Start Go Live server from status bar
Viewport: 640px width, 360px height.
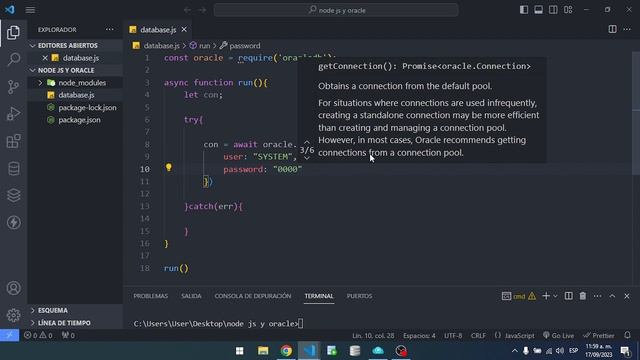(x=558, y=336)
